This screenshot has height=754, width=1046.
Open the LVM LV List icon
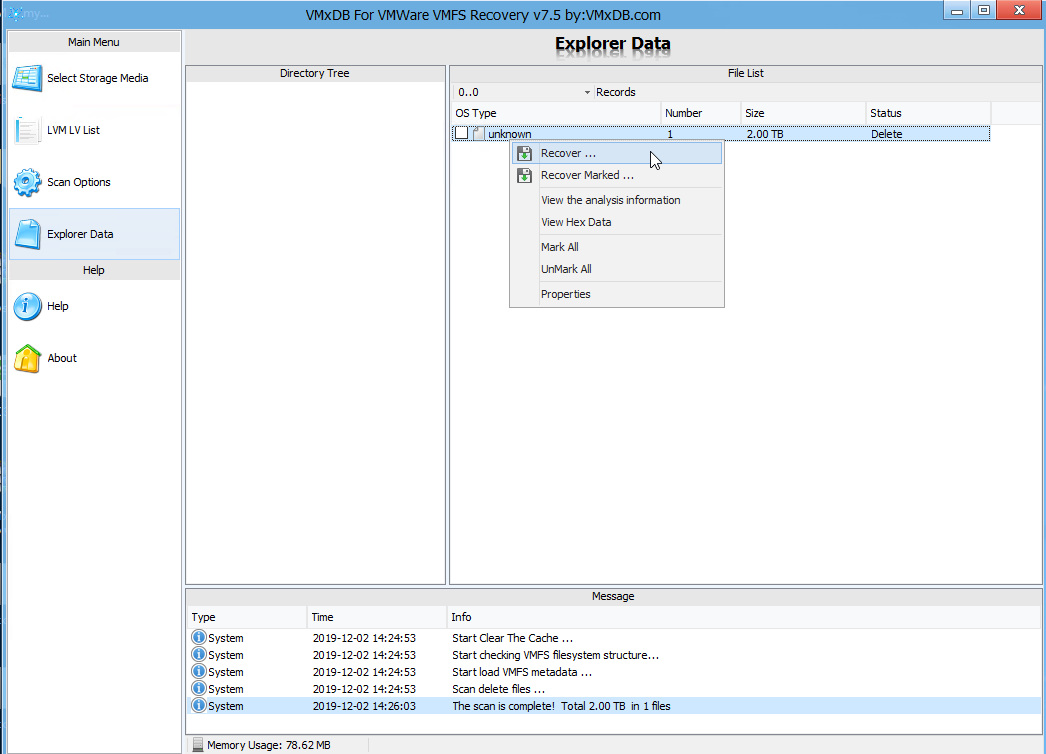coord(27,130)
